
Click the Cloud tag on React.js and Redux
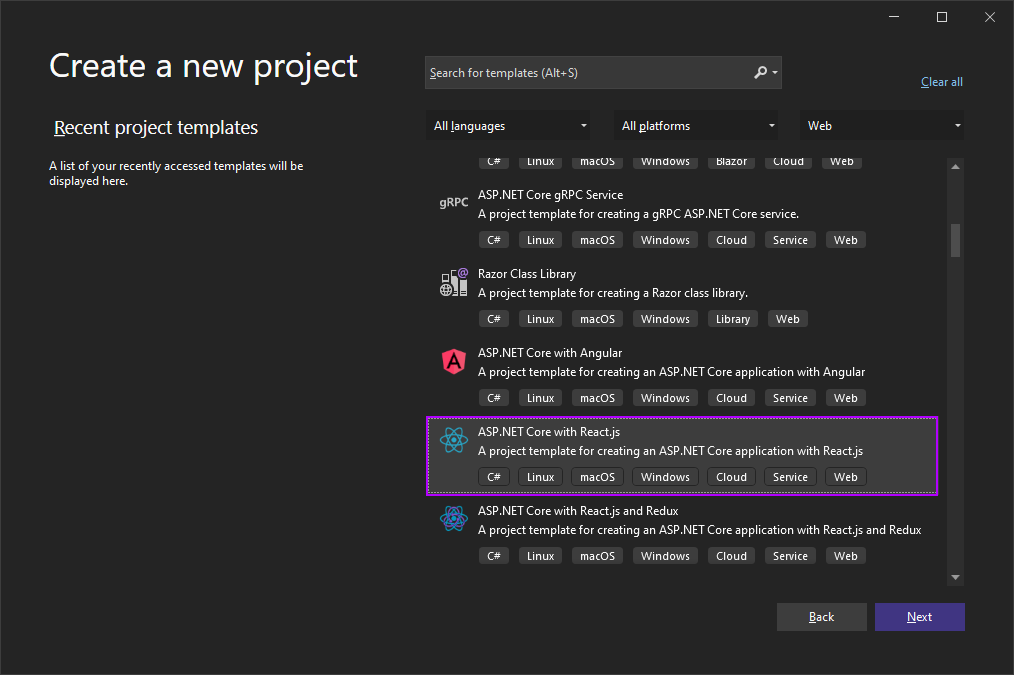pos(731,555)
